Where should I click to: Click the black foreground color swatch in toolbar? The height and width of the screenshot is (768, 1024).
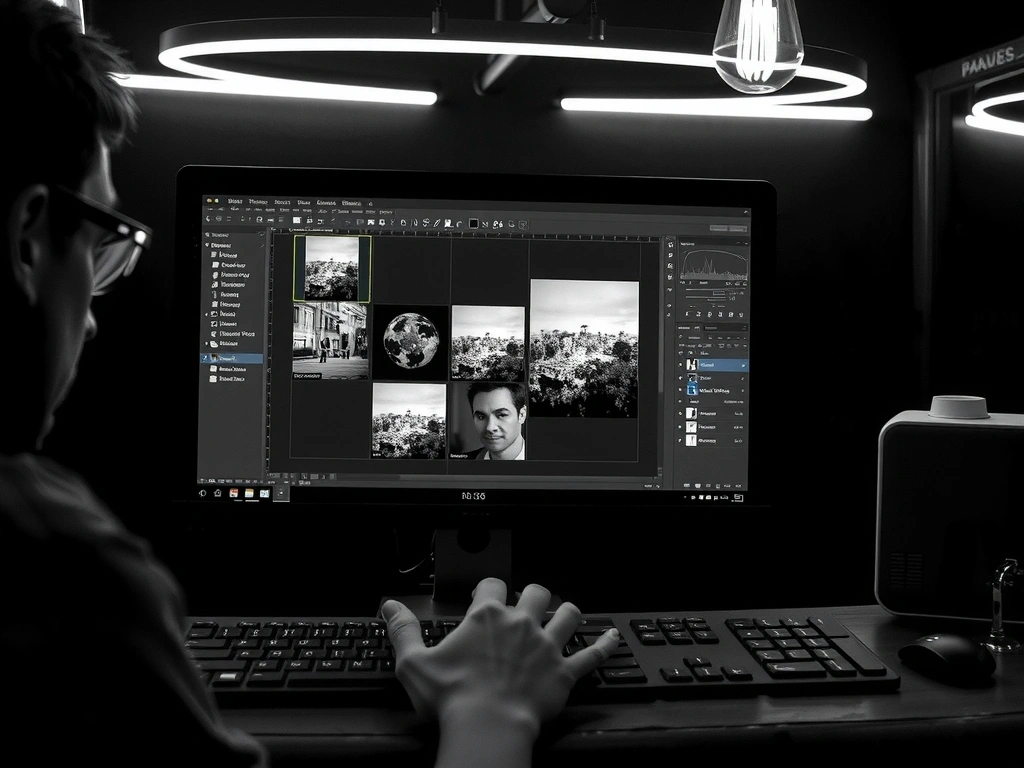[473, 223]
